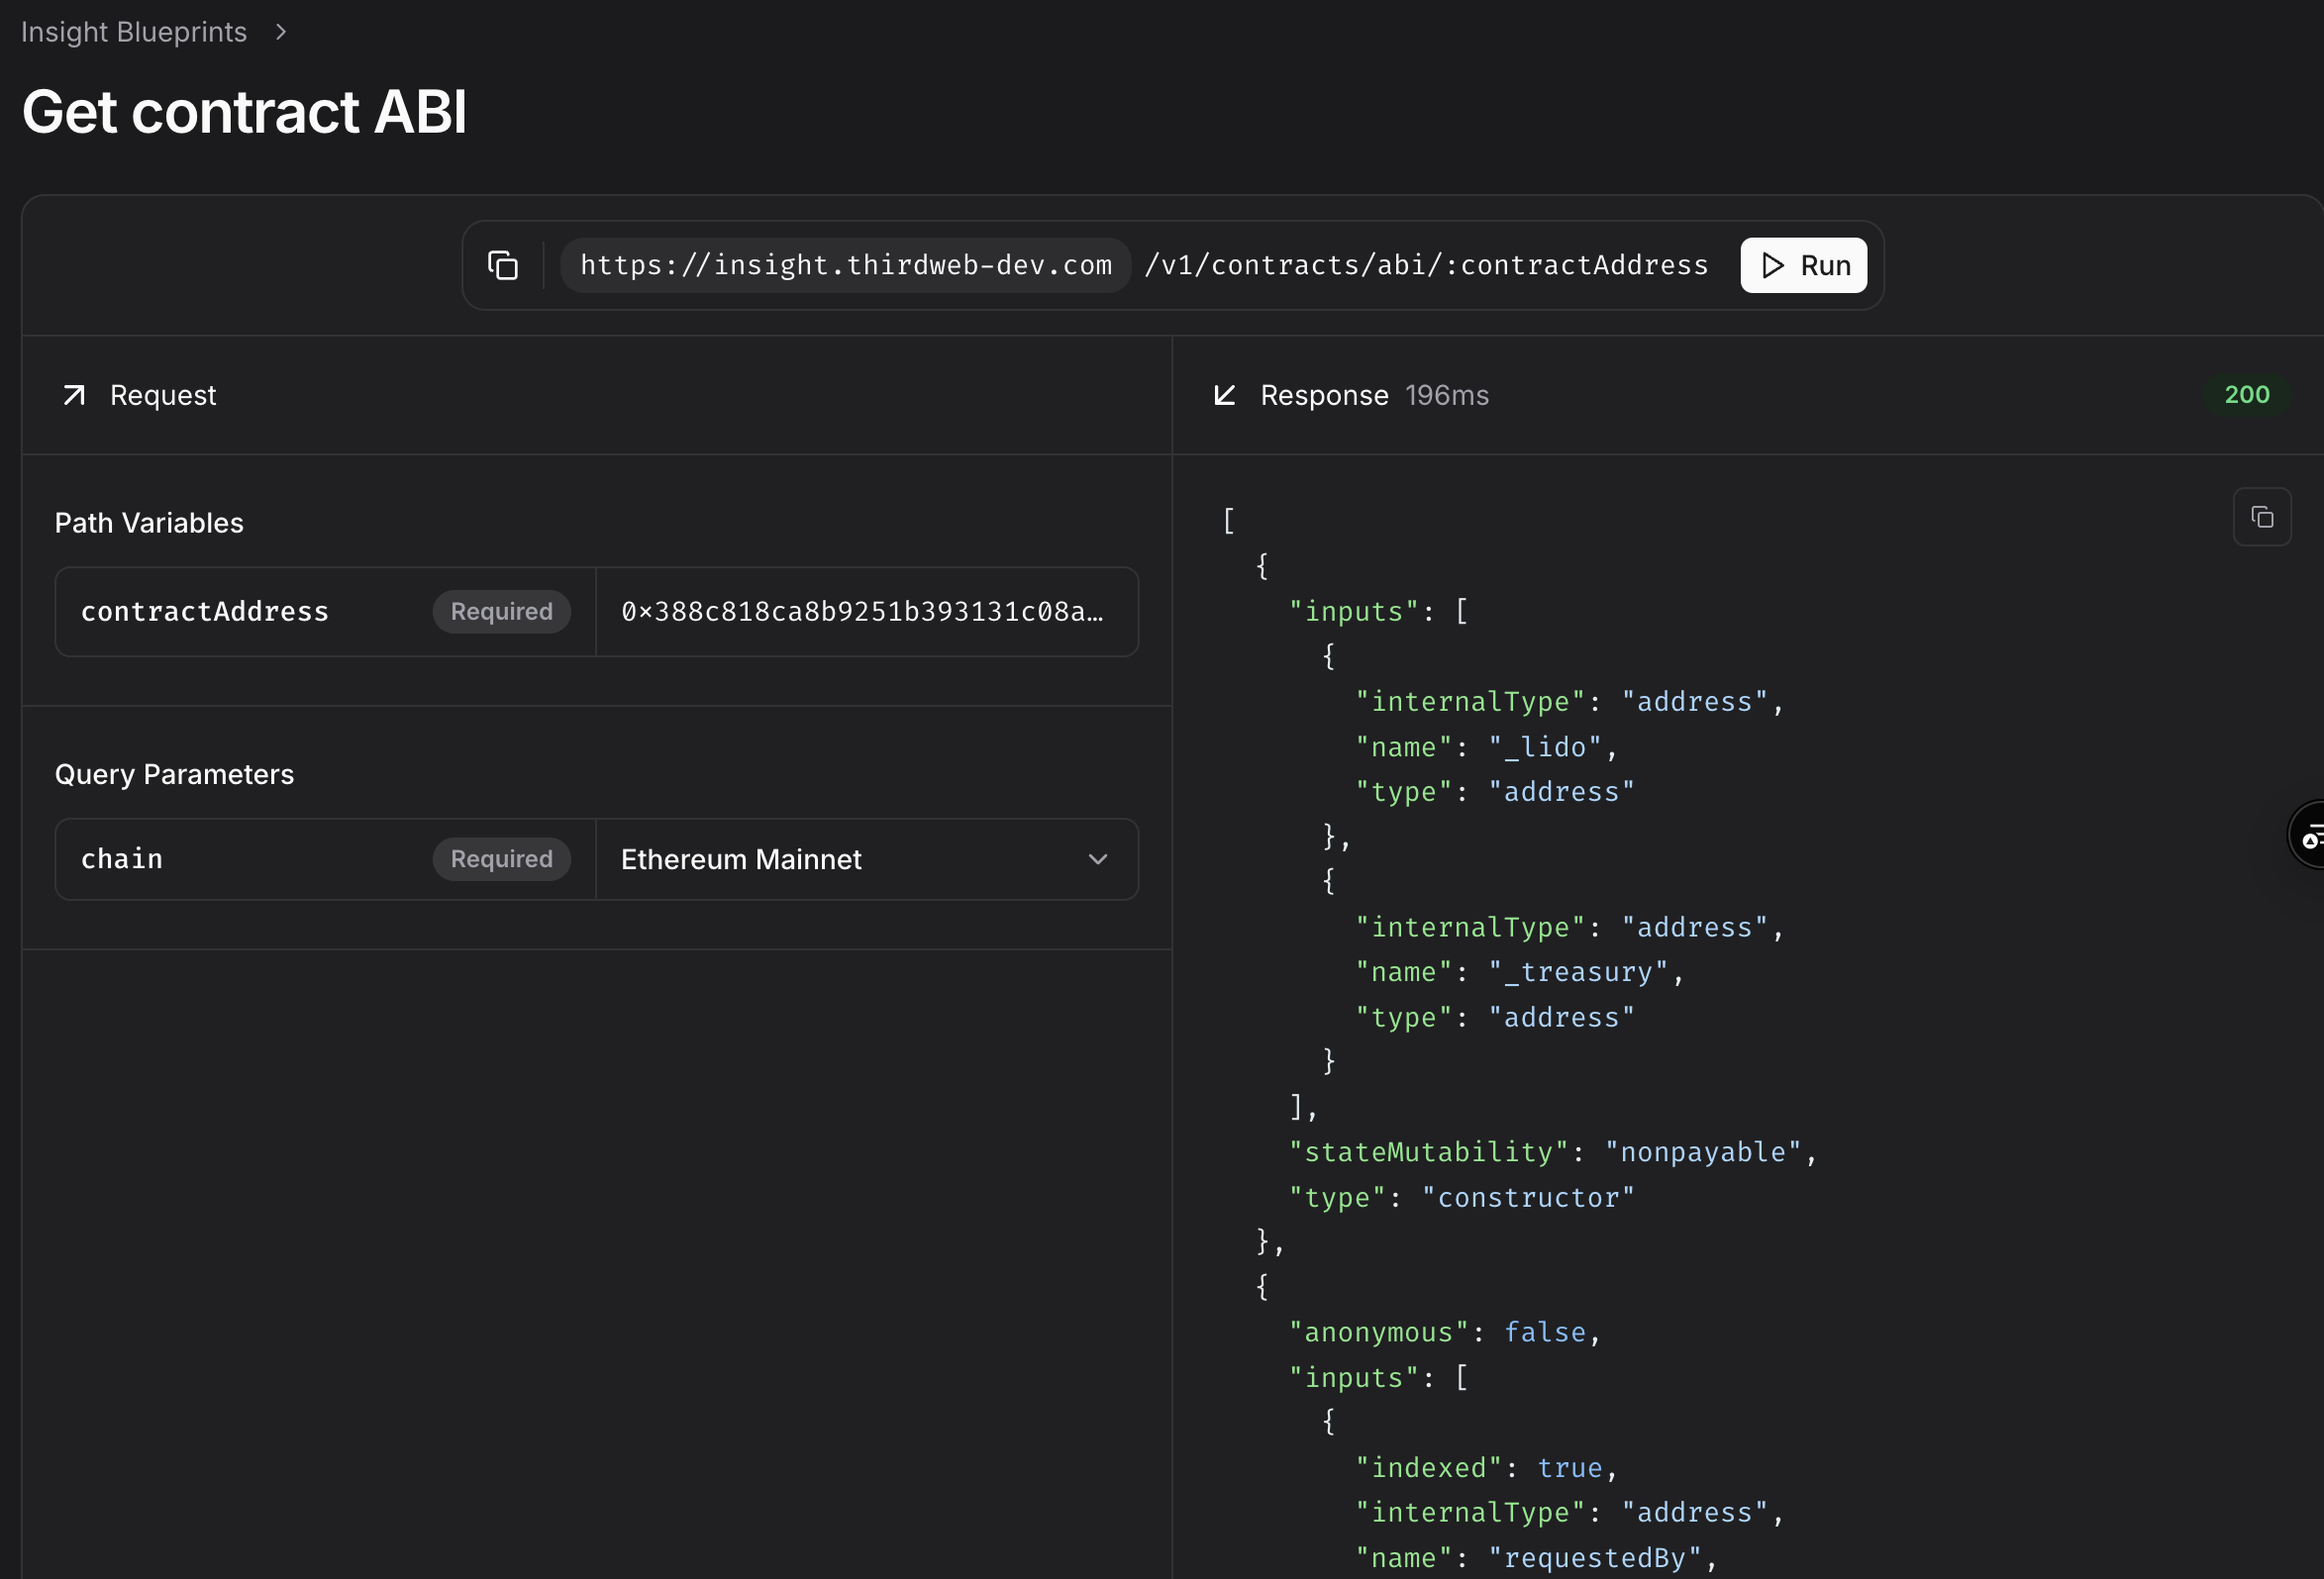Image resolution: width=2324 pixels, height=1579 pixels.
Task: Copy the endpoint URL via copy icon
Action: pos(502,265)
